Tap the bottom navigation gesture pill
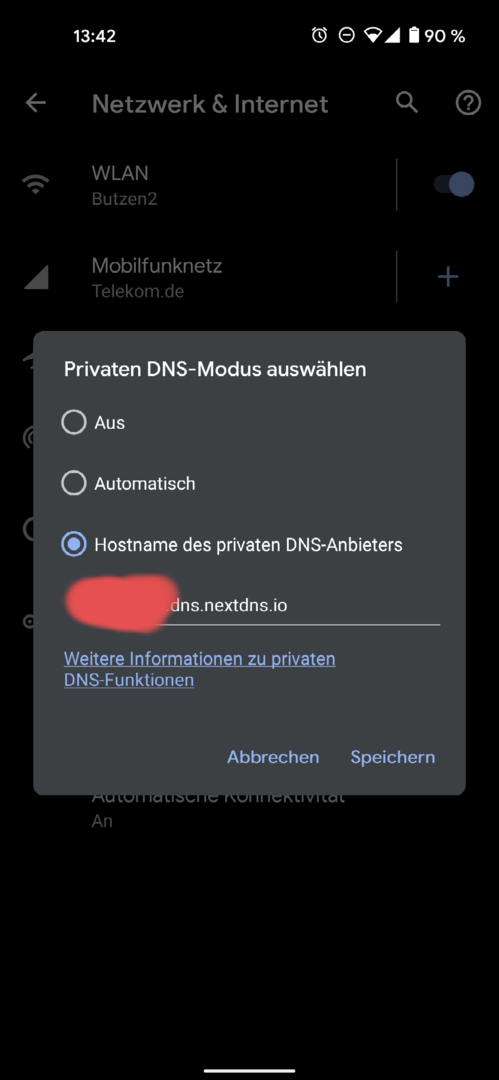 click(250, 1070)
